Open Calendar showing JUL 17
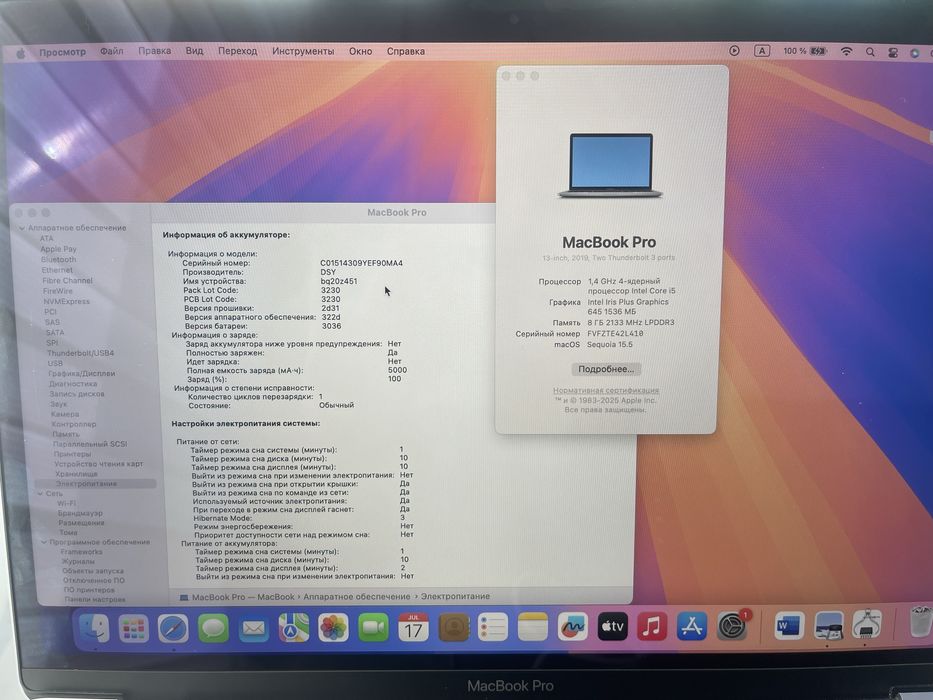The height and width of the screenshot is (700, 933). pyautogui.click(x=414, y=627)
